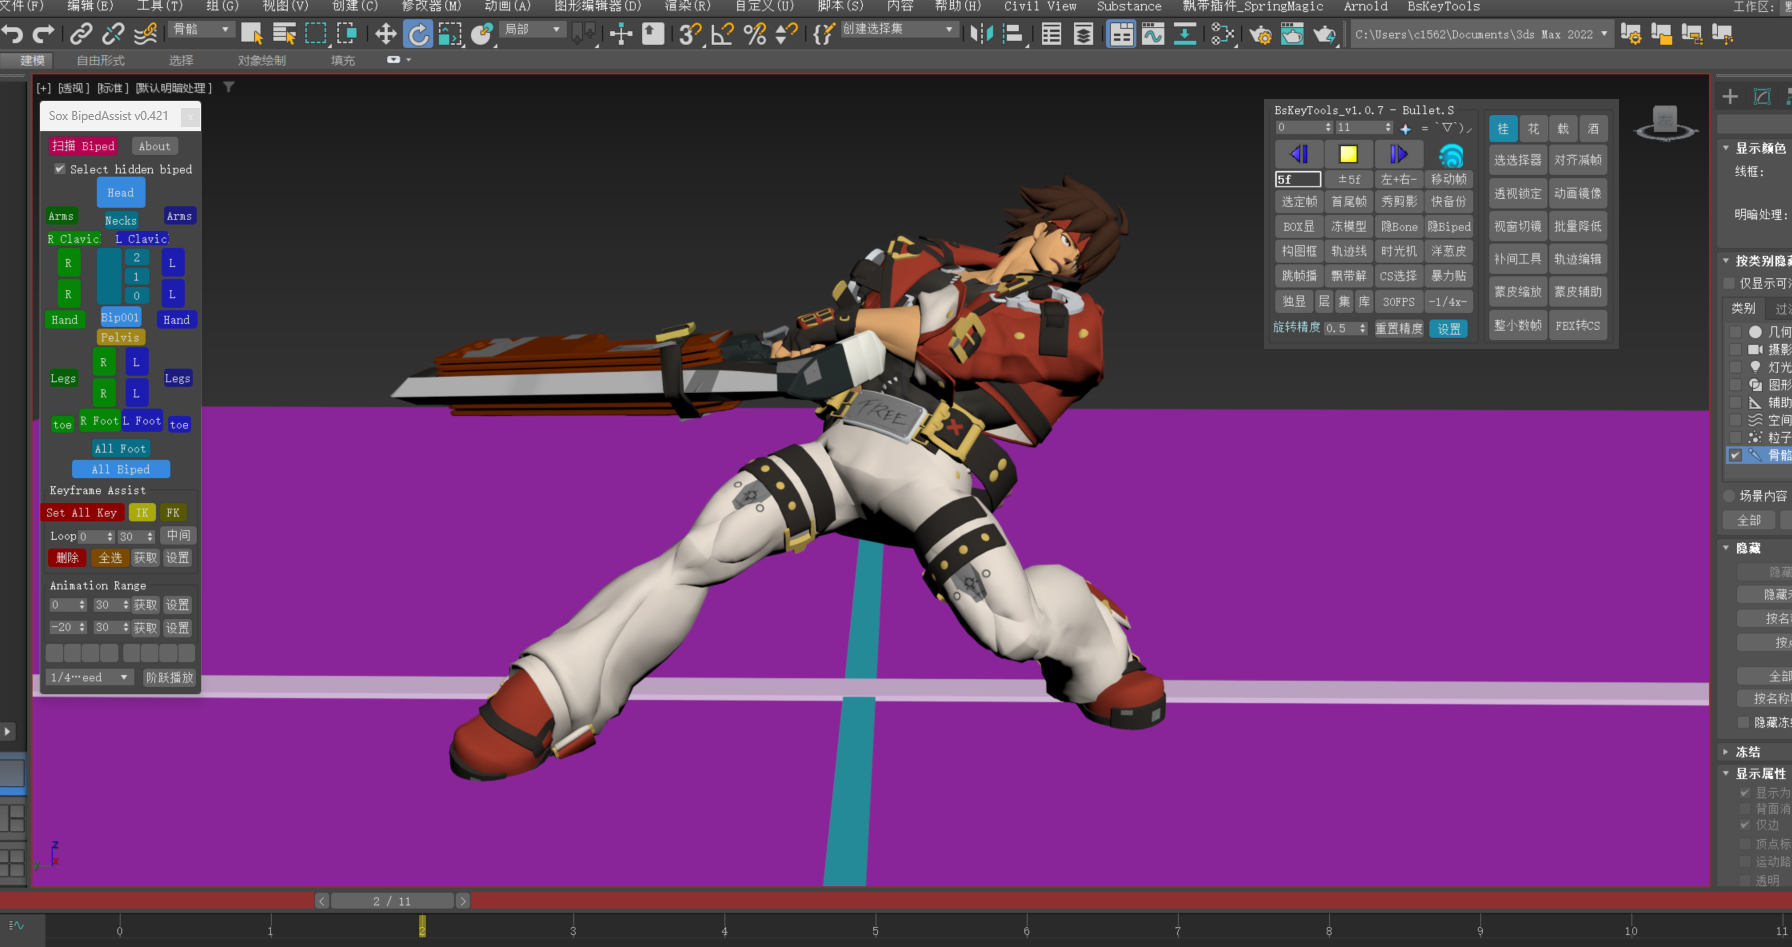Open Select by Name dialog
The image size is (1792, 947).
click(x=284, y=34)
